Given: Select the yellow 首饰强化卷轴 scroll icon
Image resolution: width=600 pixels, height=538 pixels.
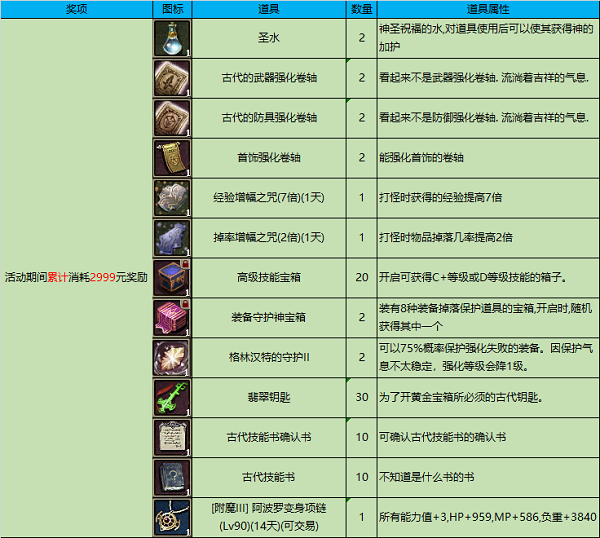Looking at the screenshot, I should pos(171,157).
